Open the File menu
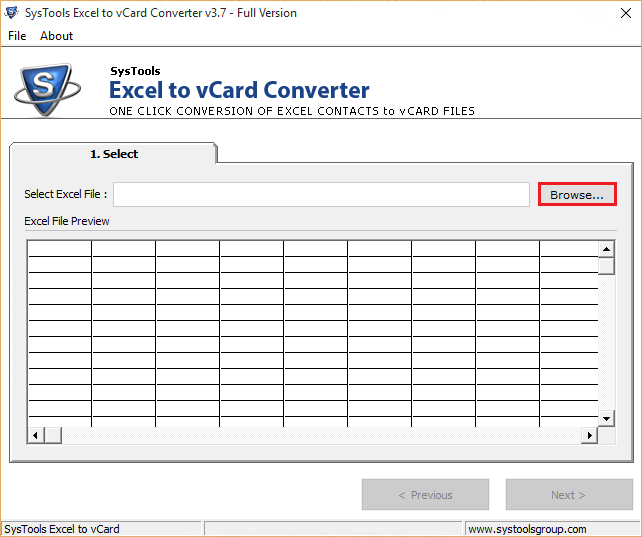The height and width of the screenshot is (537, 642). click(x=17, y=36)
